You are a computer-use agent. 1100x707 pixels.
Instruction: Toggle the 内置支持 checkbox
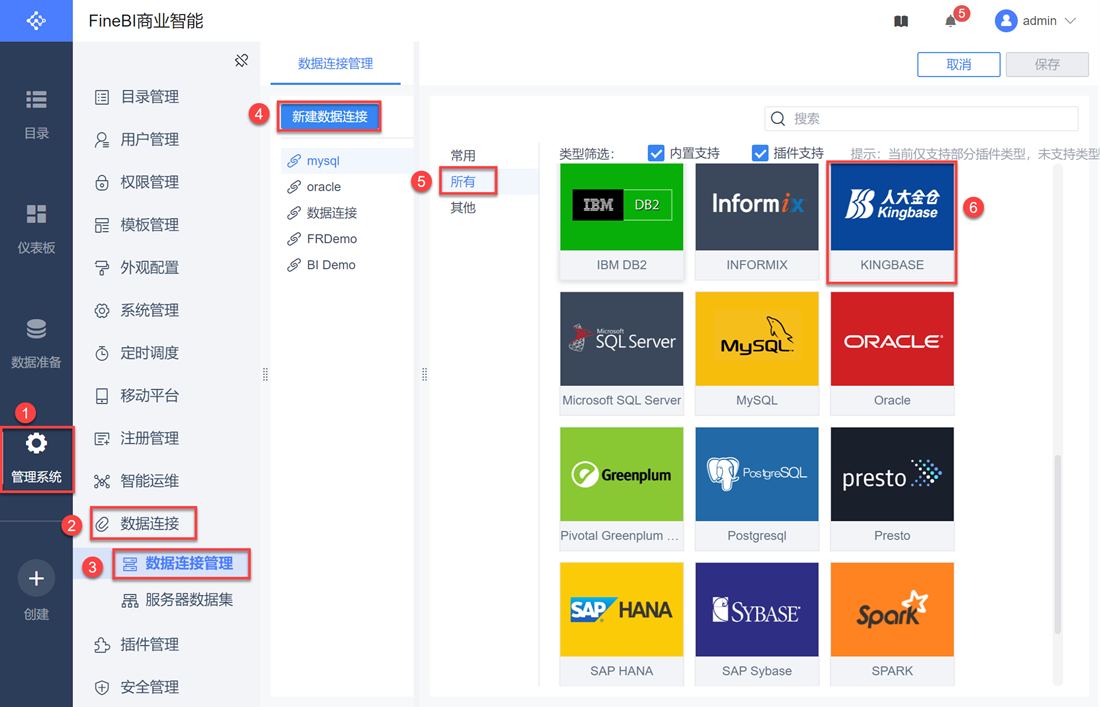(x=656, y=153)
